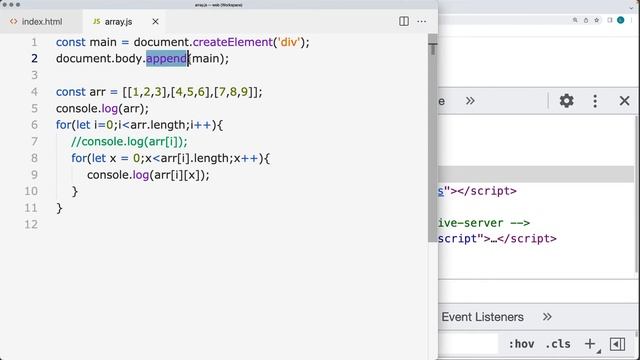Click the zoom magnifier icon in browser address bar
This screenshot has width=640, height=360.
pos(575,20)
